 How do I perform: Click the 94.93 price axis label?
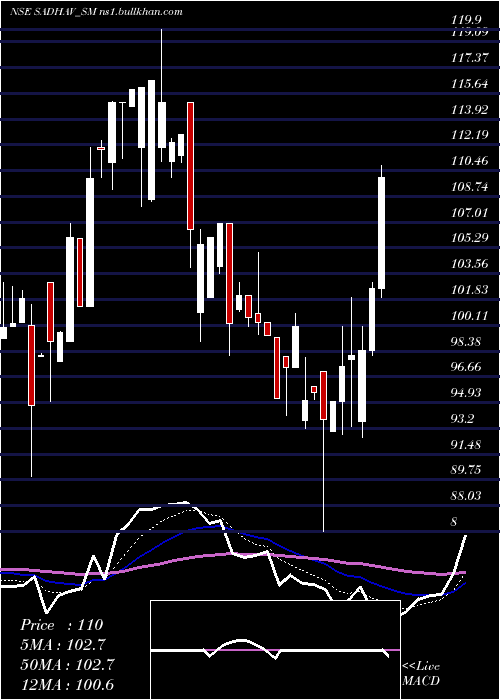click(466, 392)
